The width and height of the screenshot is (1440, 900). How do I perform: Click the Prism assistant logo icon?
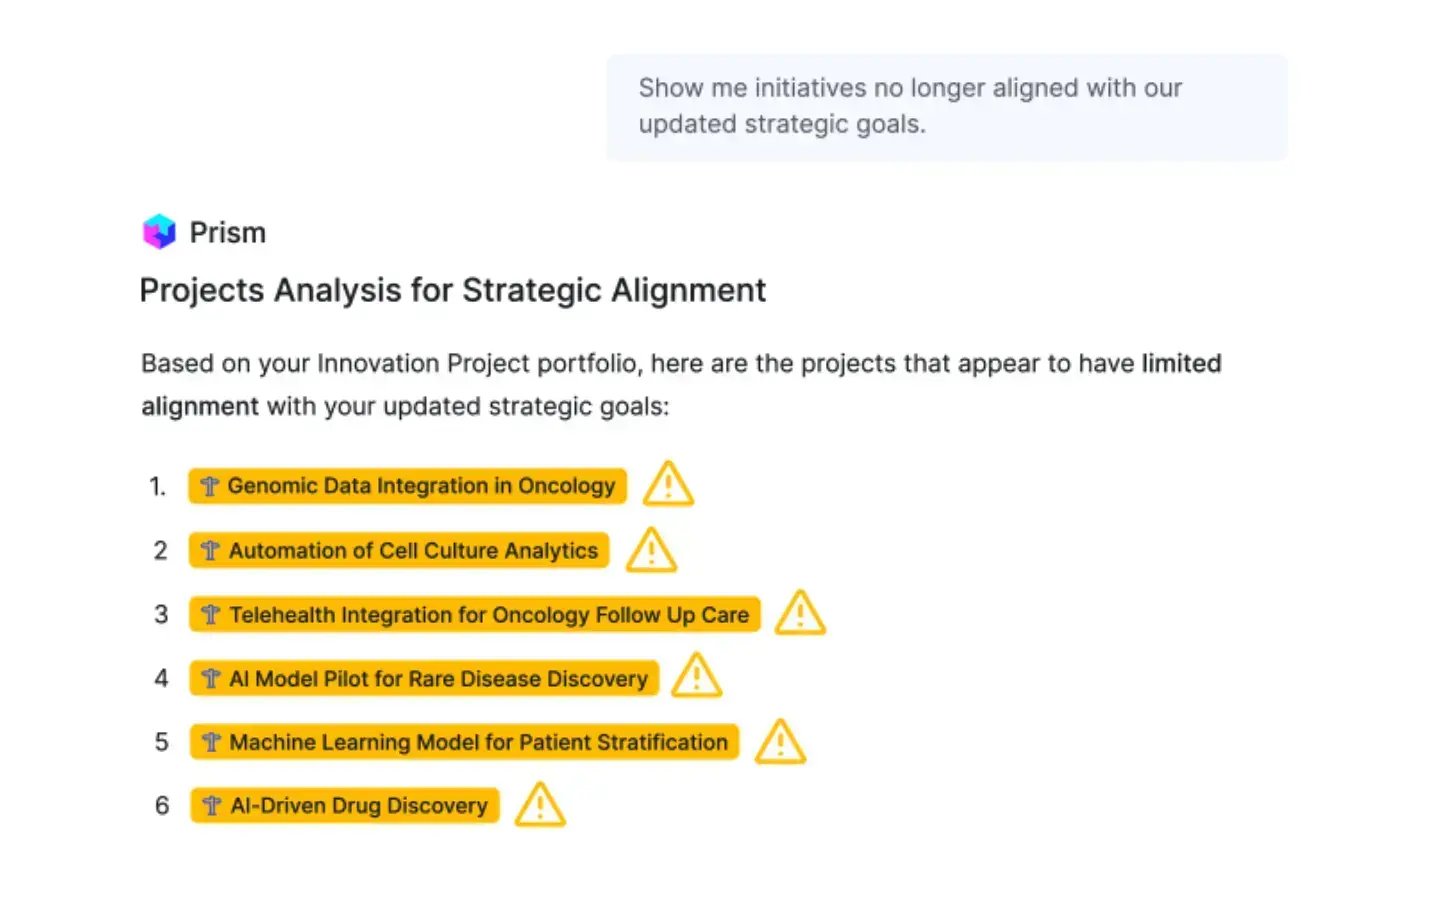(158, 231)
